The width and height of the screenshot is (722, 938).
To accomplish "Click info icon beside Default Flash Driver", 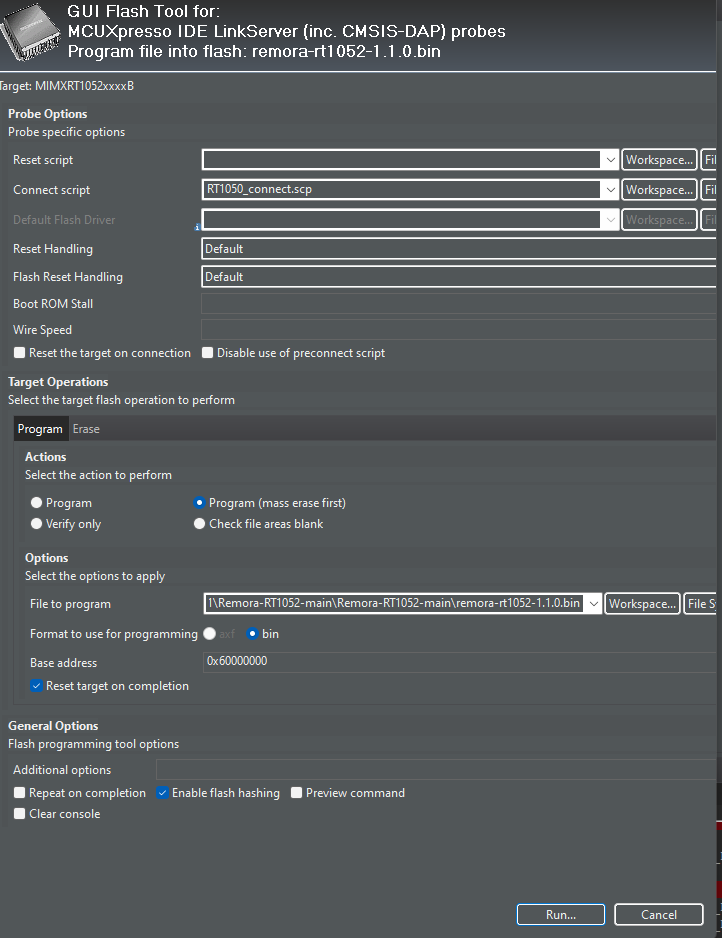I will tap(197, 227).
